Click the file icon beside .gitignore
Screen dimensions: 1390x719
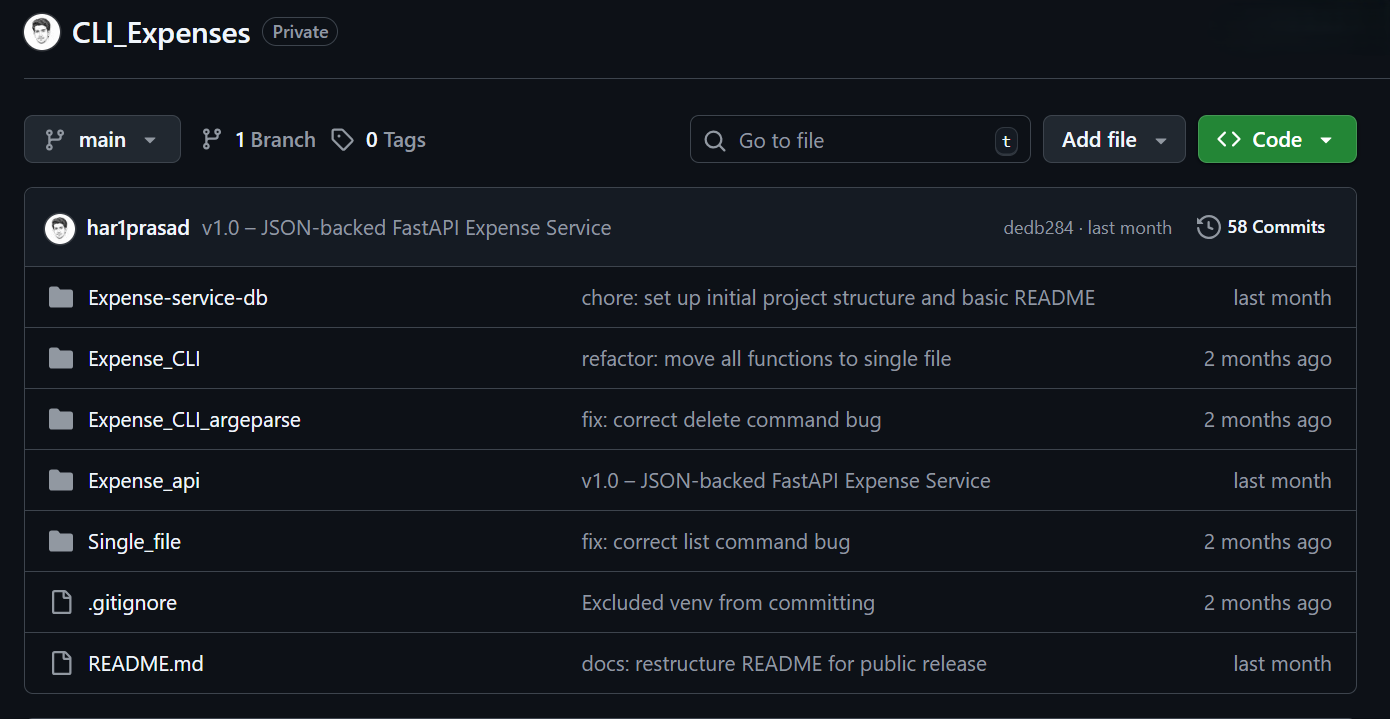point(60,602)
